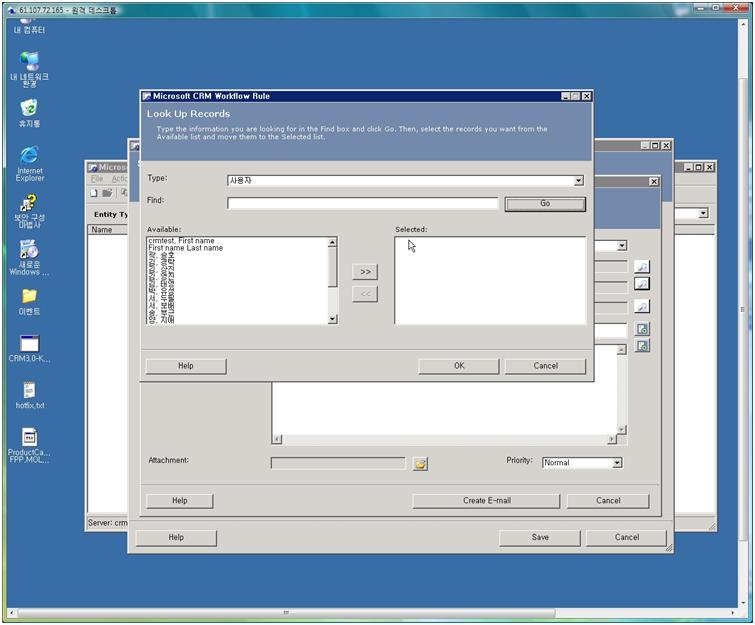Open the 새로운 Windows desktop shortcut
The height and width of the screenshot is (625, 755).
point(29,258)
